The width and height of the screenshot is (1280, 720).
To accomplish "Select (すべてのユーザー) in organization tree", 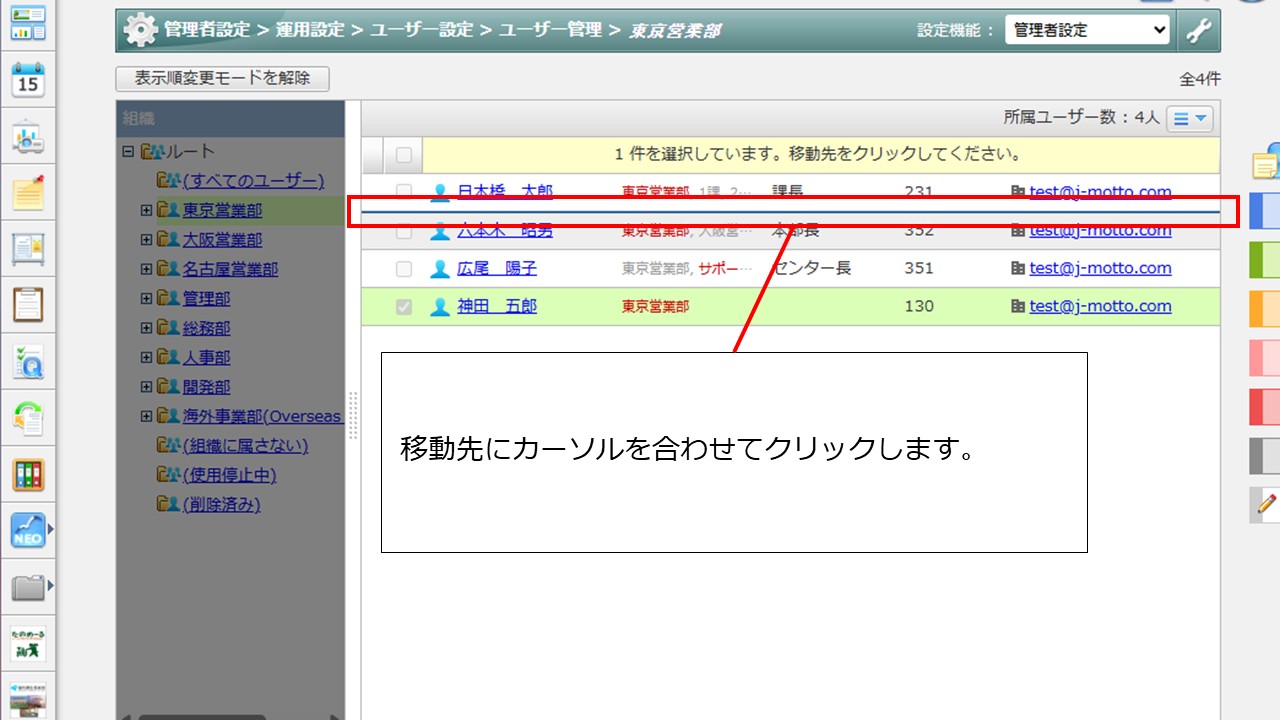I will (x=253, y=181).
